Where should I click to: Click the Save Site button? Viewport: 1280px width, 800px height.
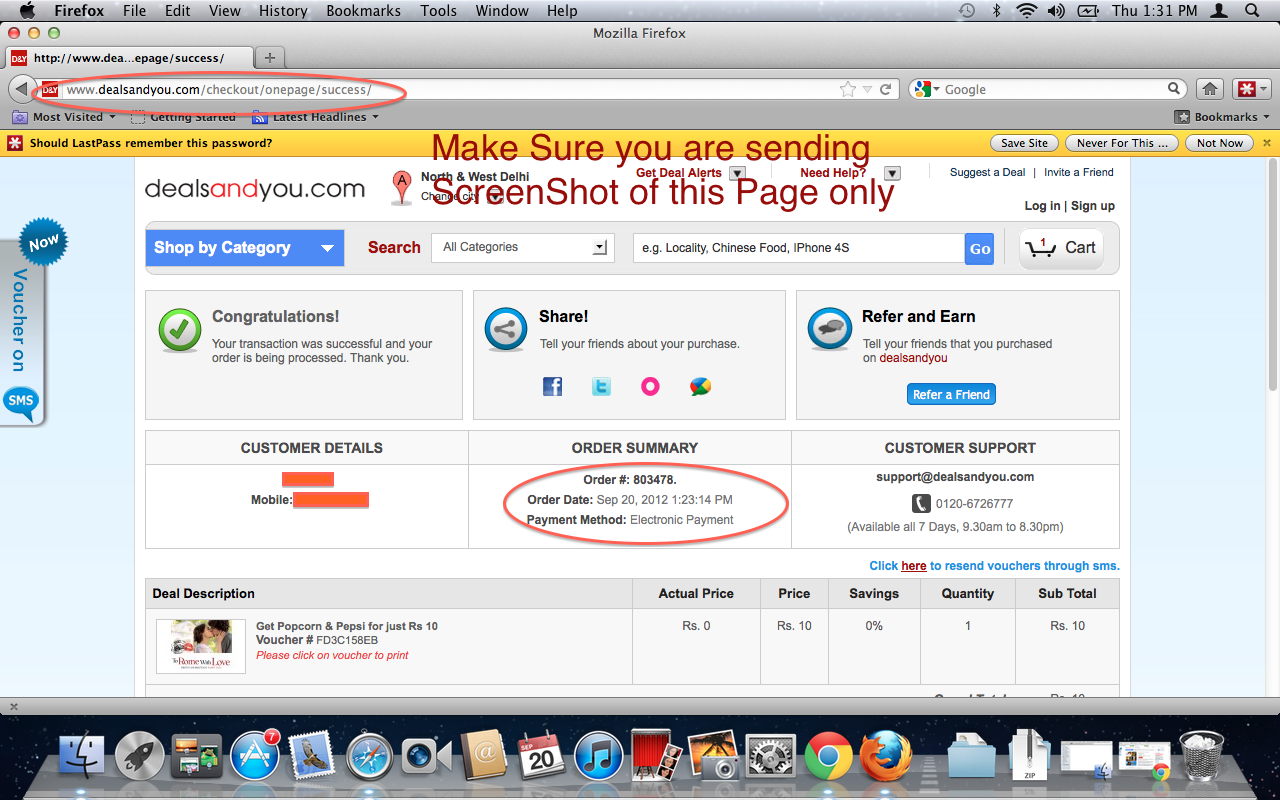click(1025, 143)
